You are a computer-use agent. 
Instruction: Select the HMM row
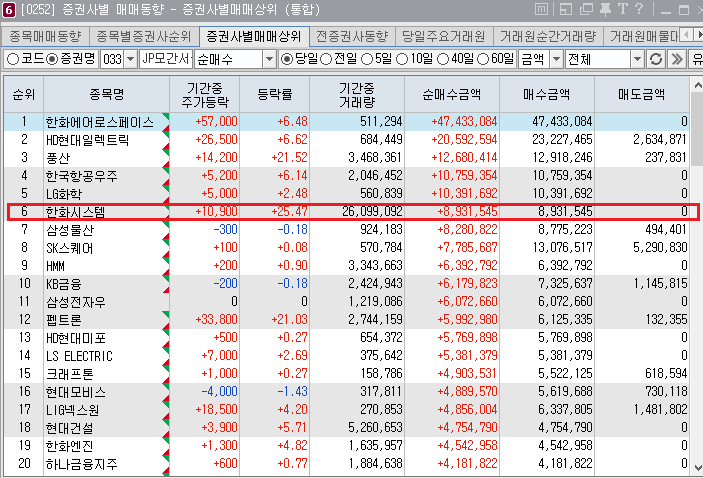point(347,265)
